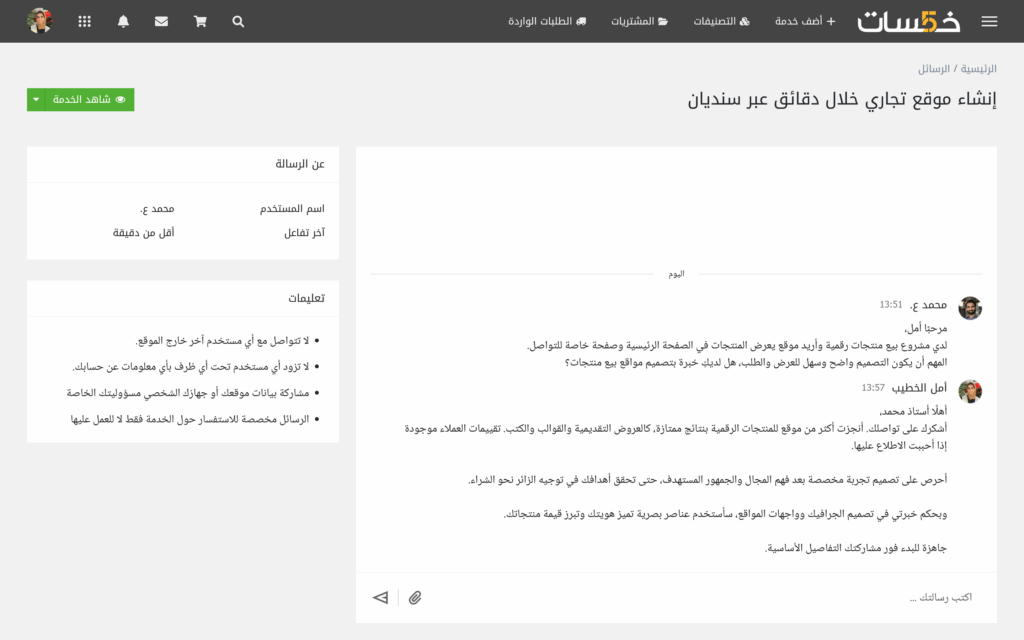Open the shopping cart icon

coord(199,20)
